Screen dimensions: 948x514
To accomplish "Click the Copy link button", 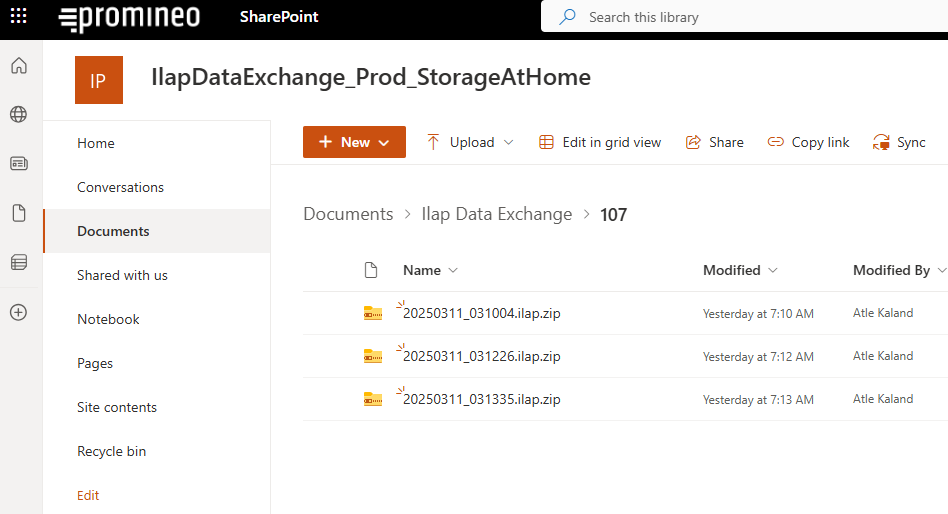I will click(808, 142).
